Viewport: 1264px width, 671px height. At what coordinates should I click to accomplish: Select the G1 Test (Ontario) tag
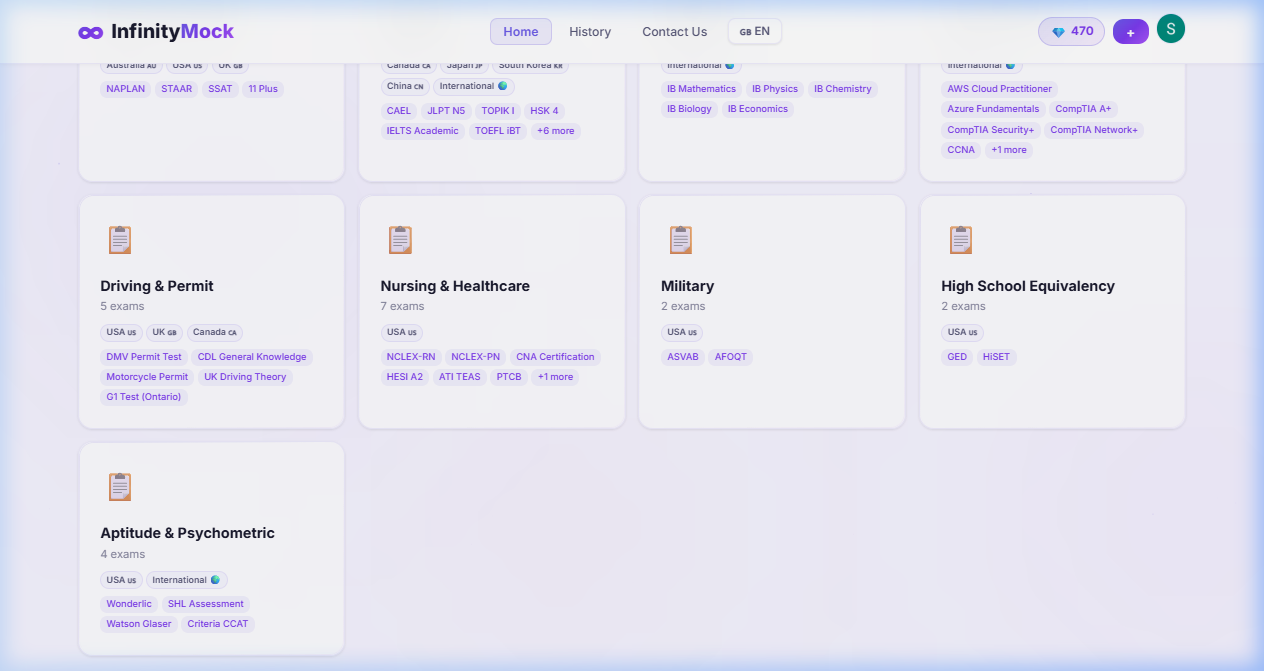point(144,397)
